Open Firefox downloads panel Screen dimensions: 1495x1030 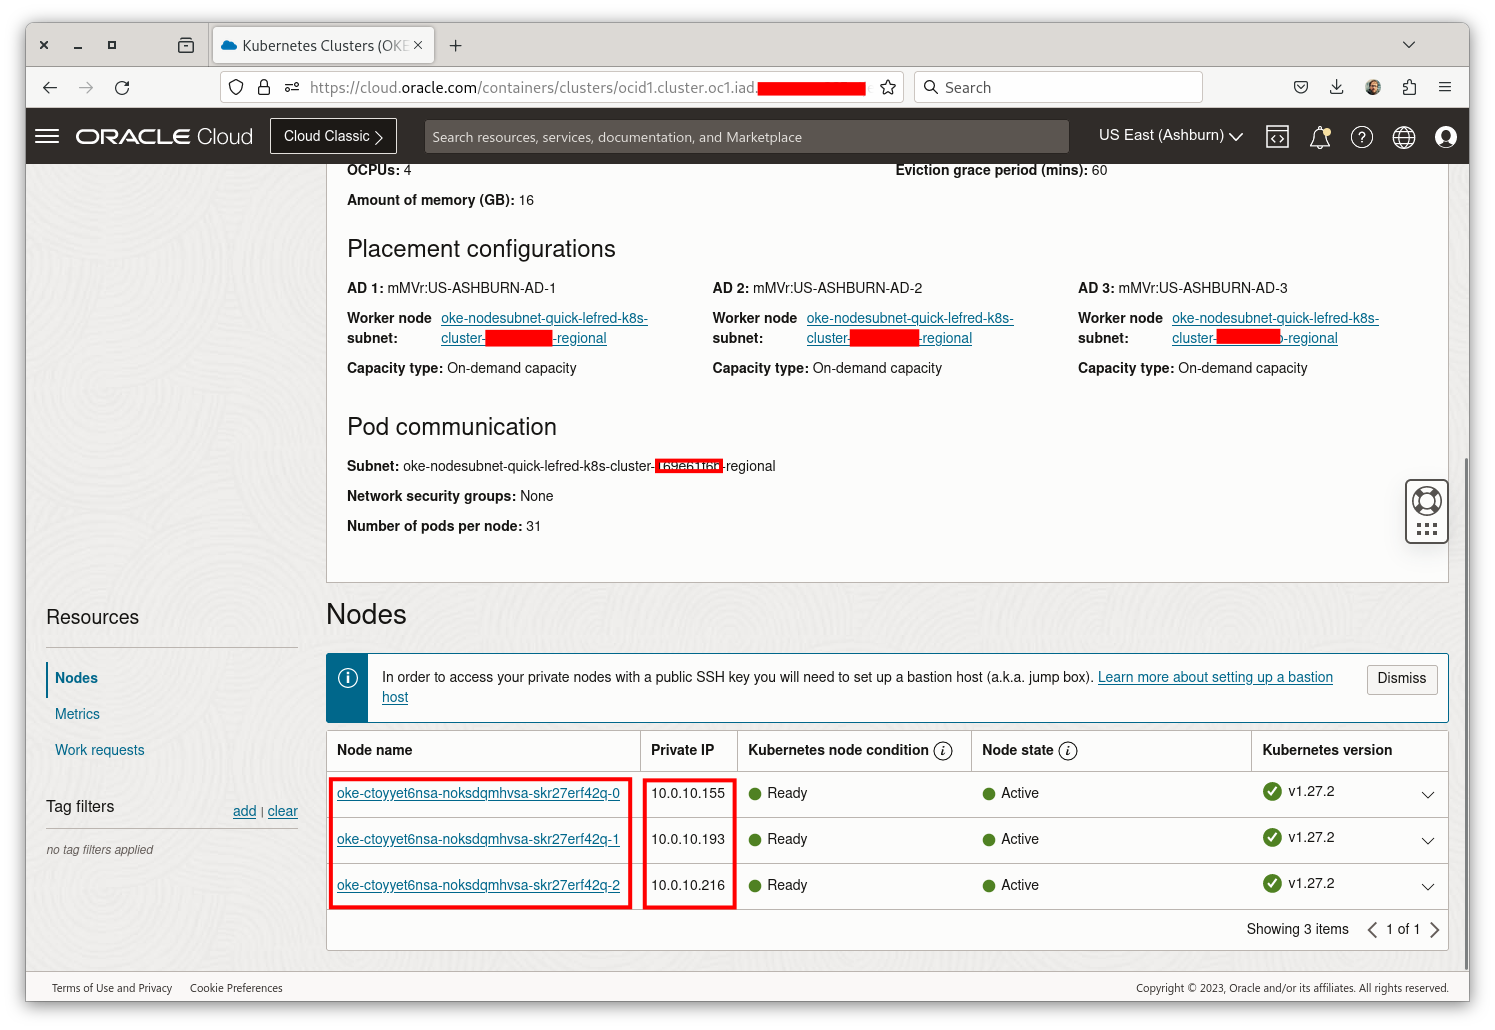pos(1337,88)
